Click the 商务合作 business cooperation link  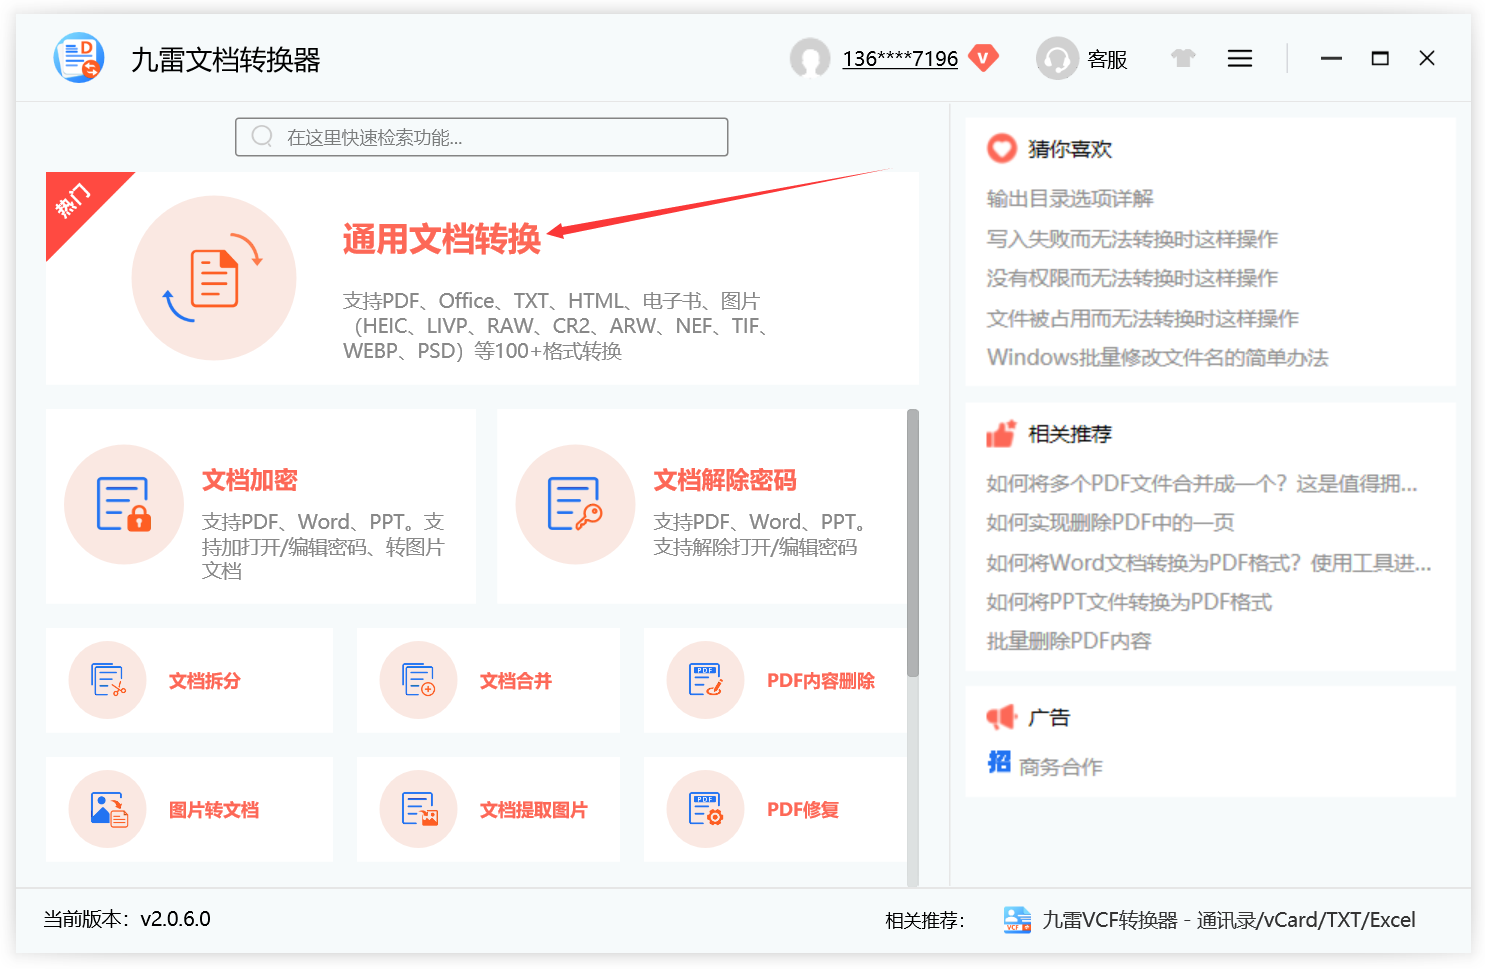(x=1060, y=767)
